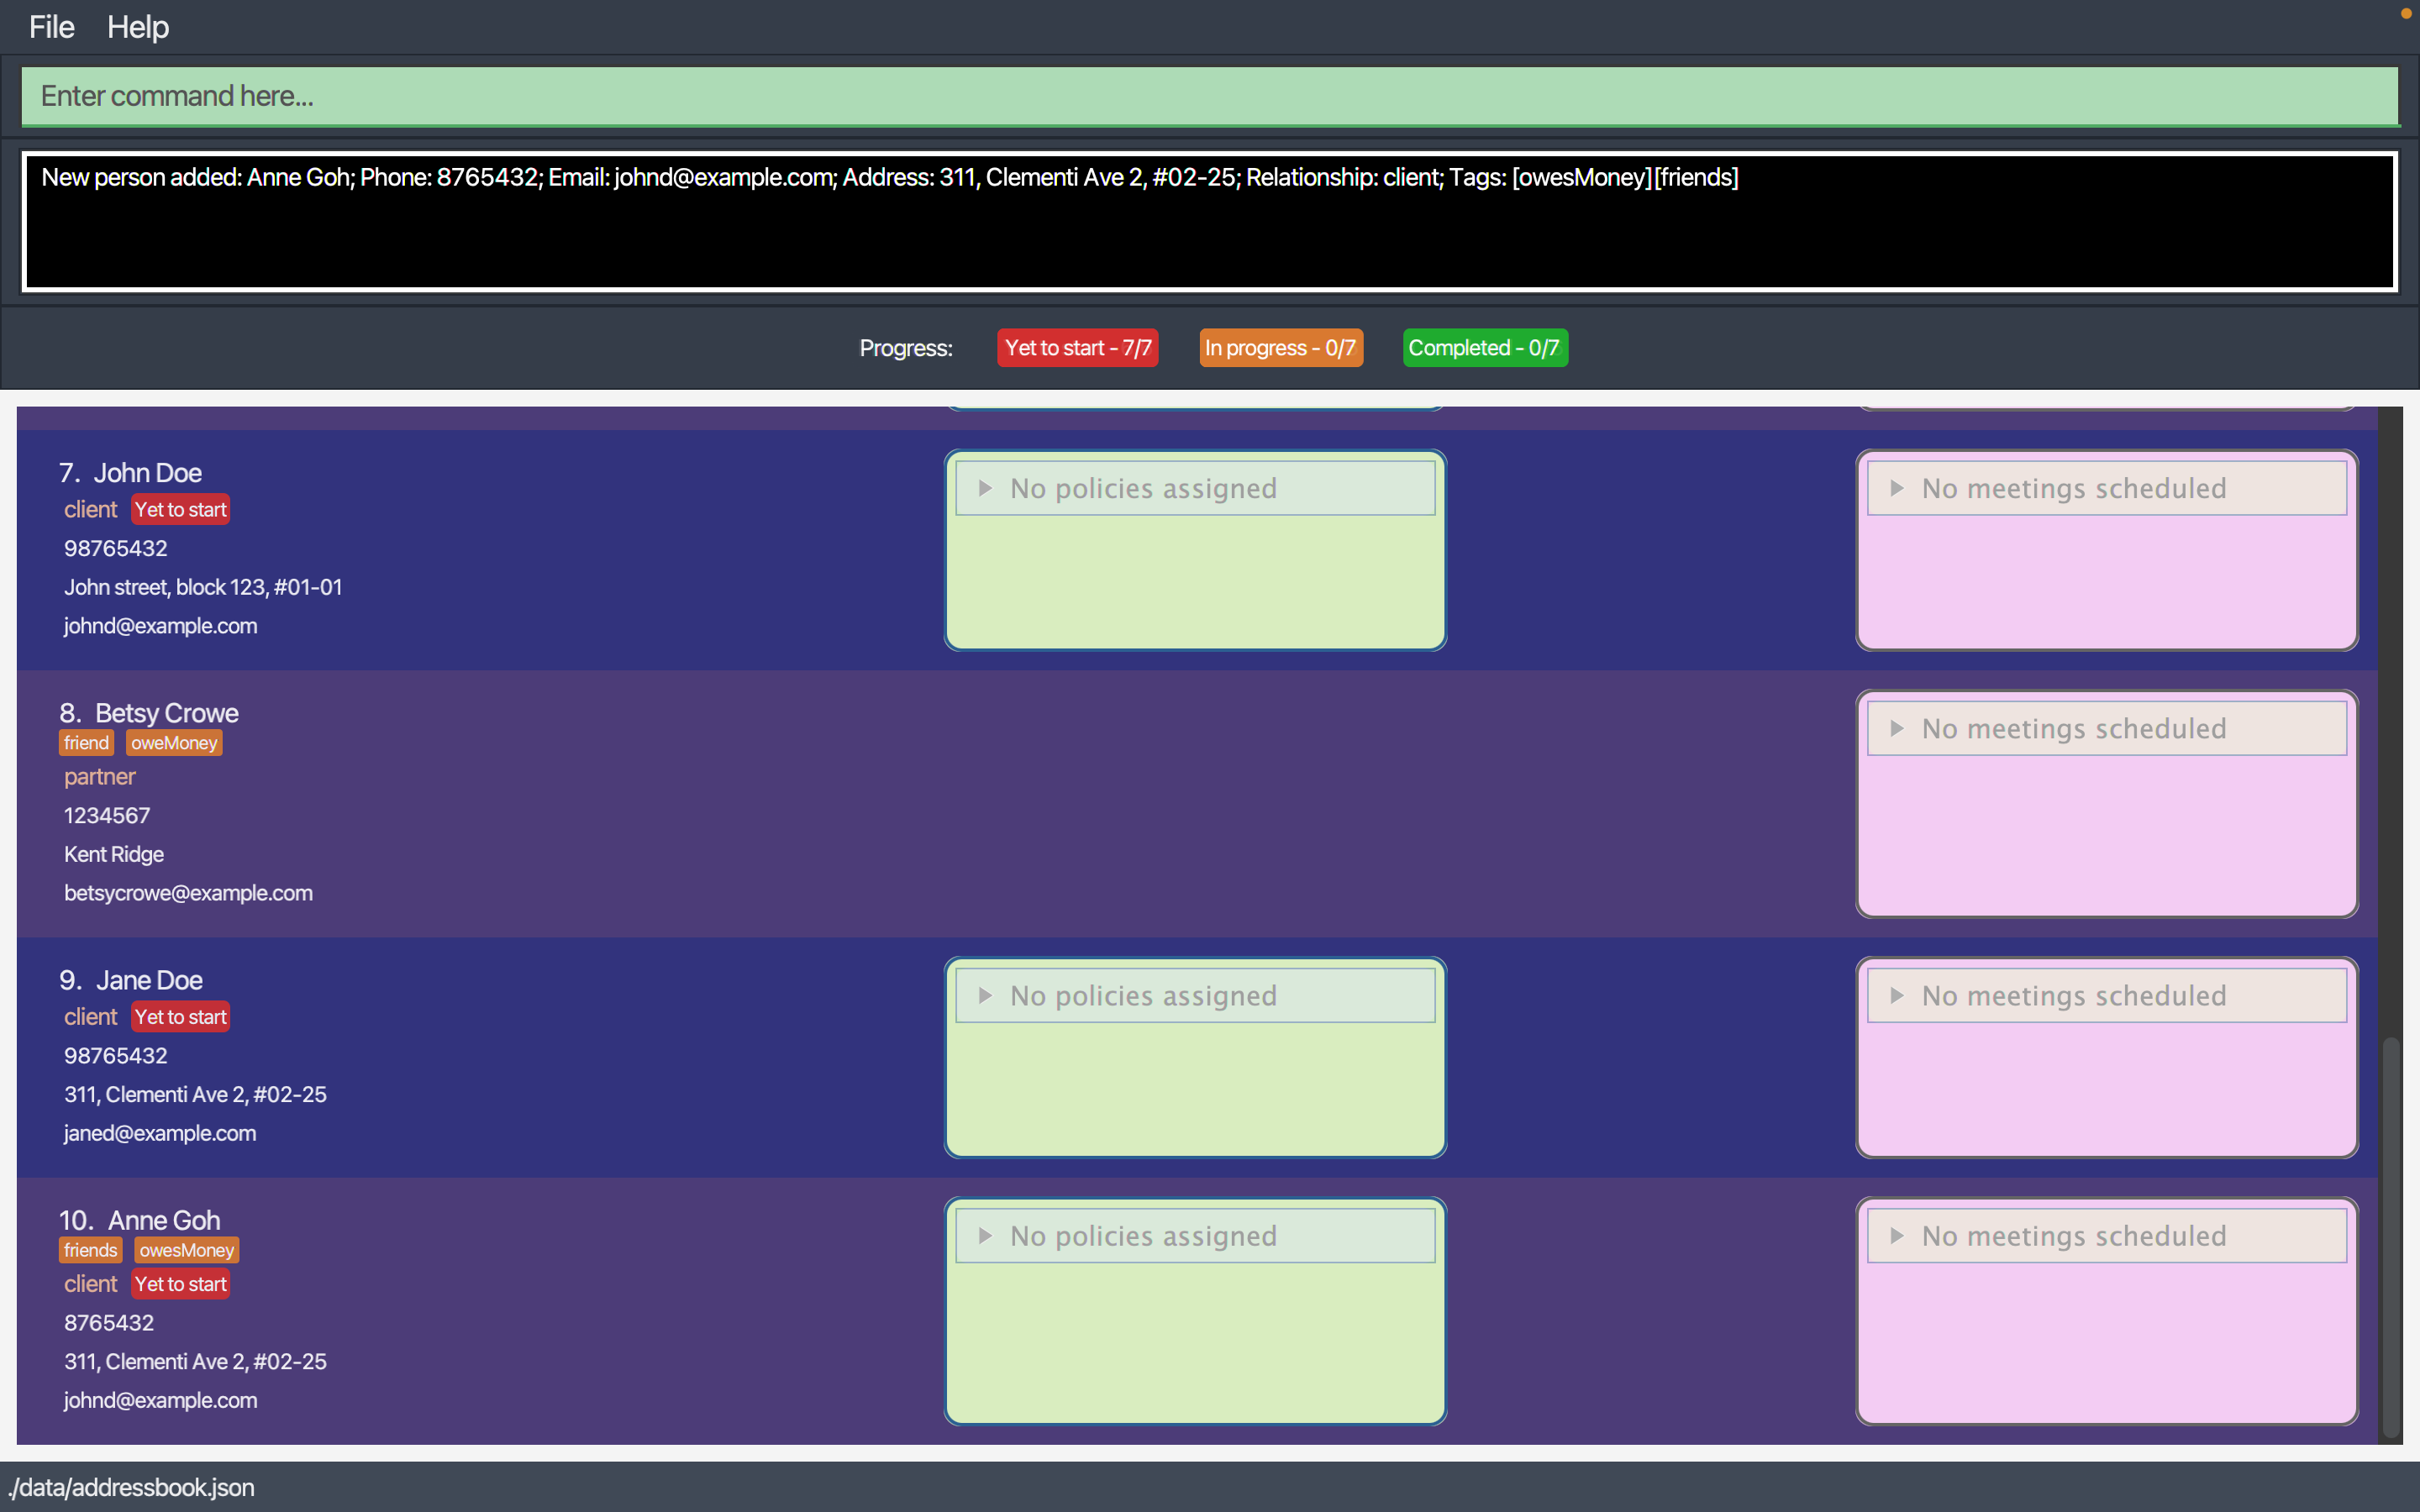Screen dimensions: 2420x1512
Task: Click the addressbook.json status bar path
Action: [132, 1487]
